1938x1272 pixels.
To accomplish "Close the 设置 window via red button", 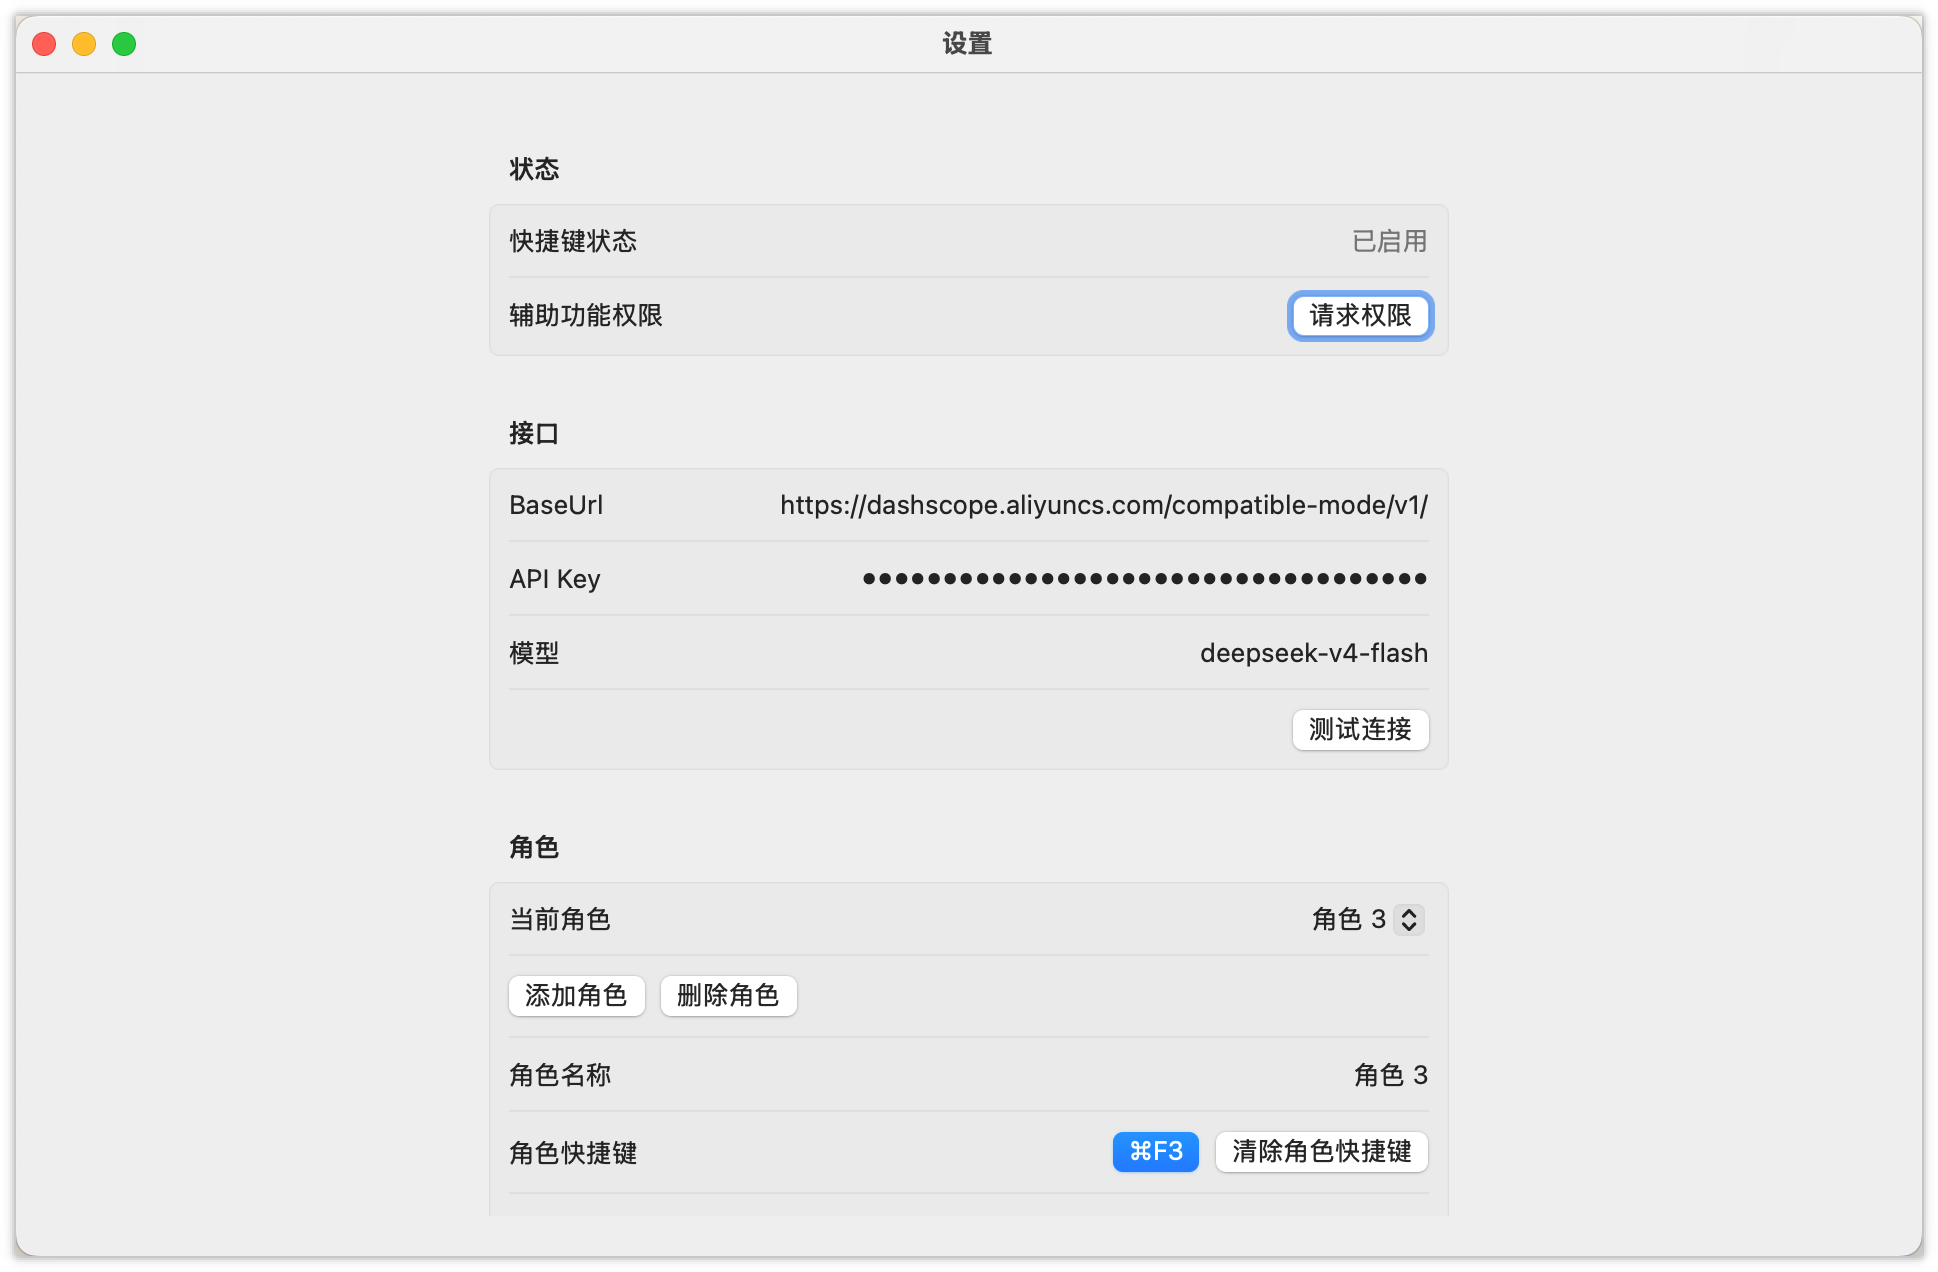I will tap(44, 44).
